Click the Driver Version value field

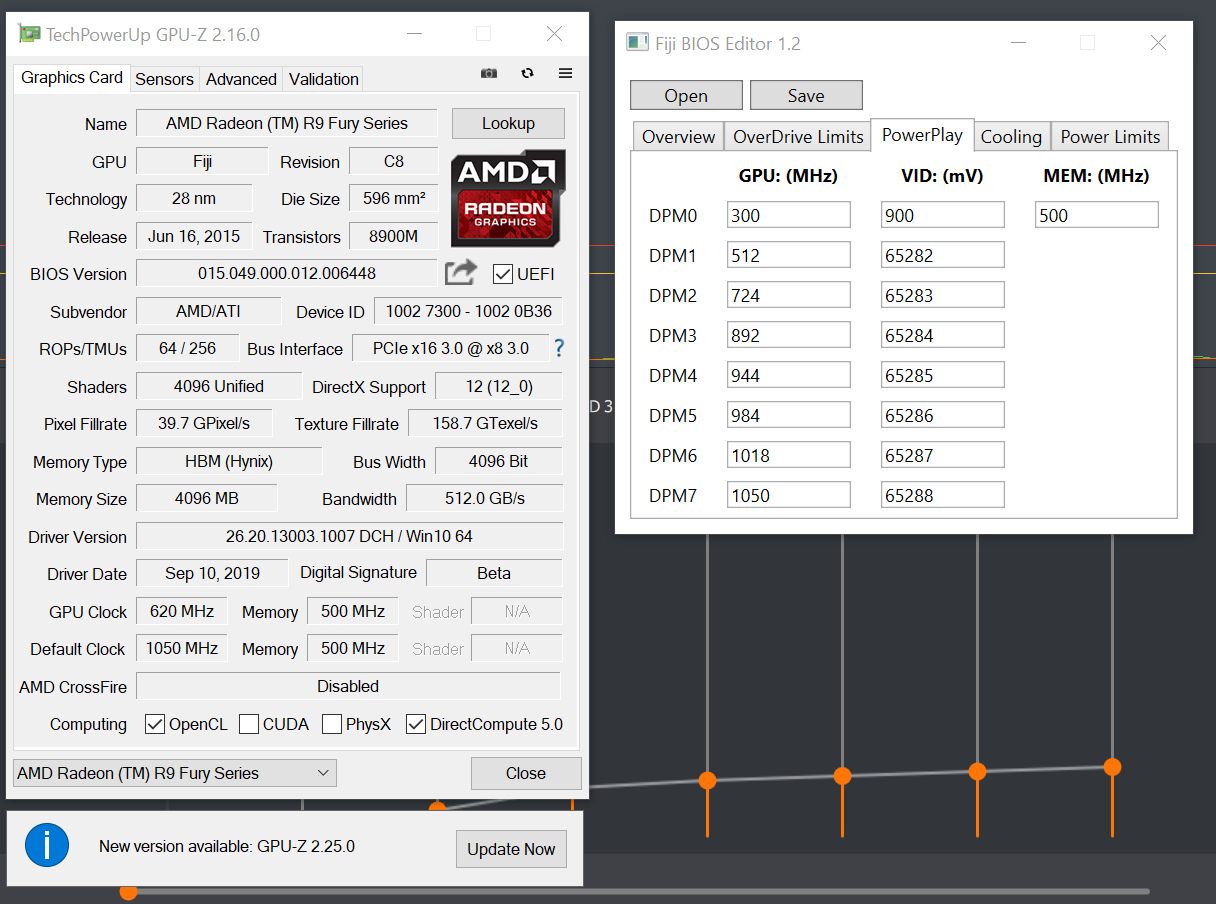[349, 536]
